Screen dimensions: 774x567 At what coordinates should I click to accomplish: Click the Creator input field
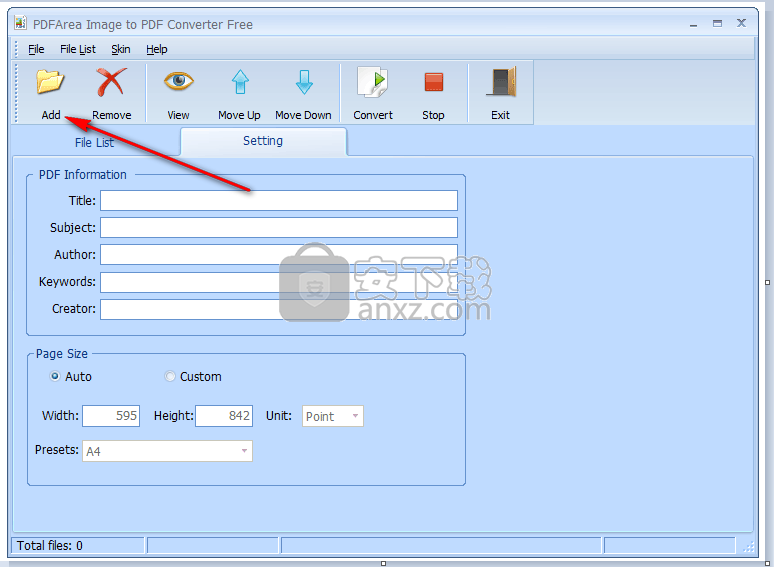point(279,309)
